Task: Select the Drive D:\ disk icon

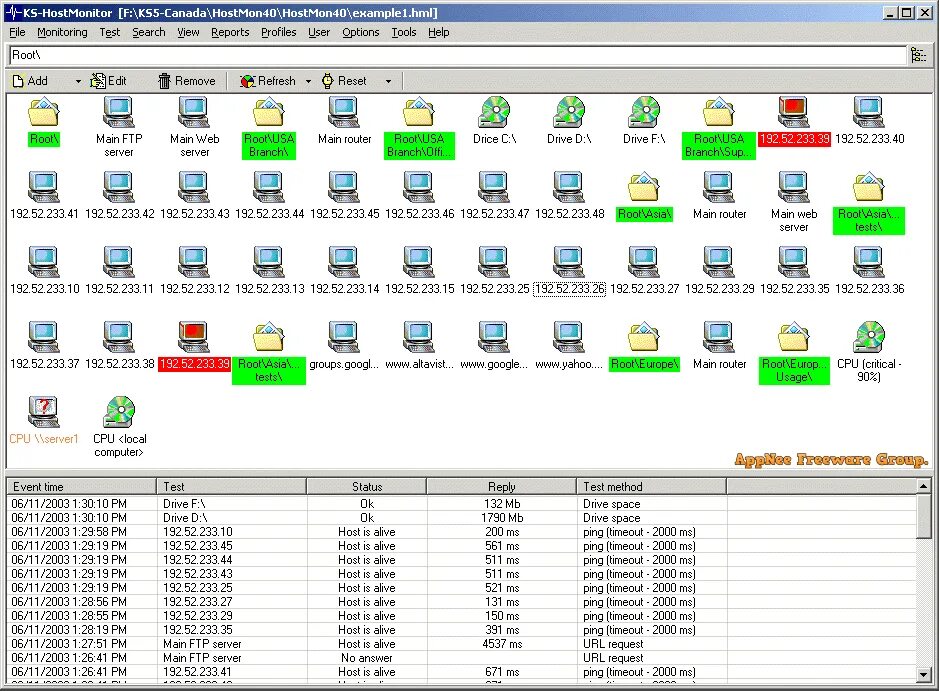Action: tap(569, 113)
